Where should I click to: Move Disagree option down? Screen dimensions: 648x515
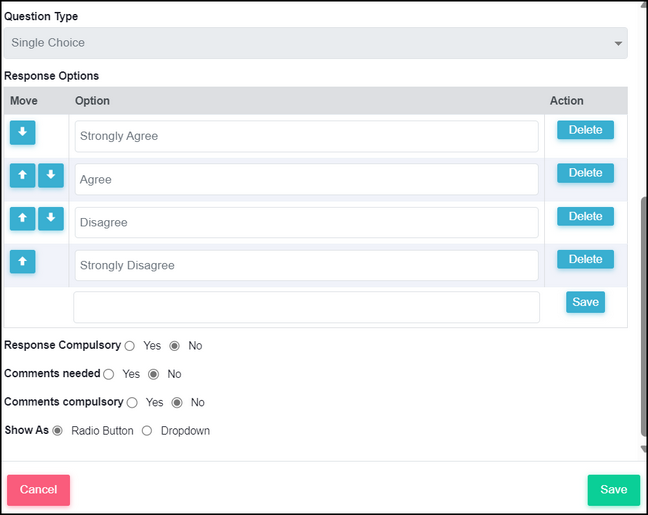[x=51, y=218]
